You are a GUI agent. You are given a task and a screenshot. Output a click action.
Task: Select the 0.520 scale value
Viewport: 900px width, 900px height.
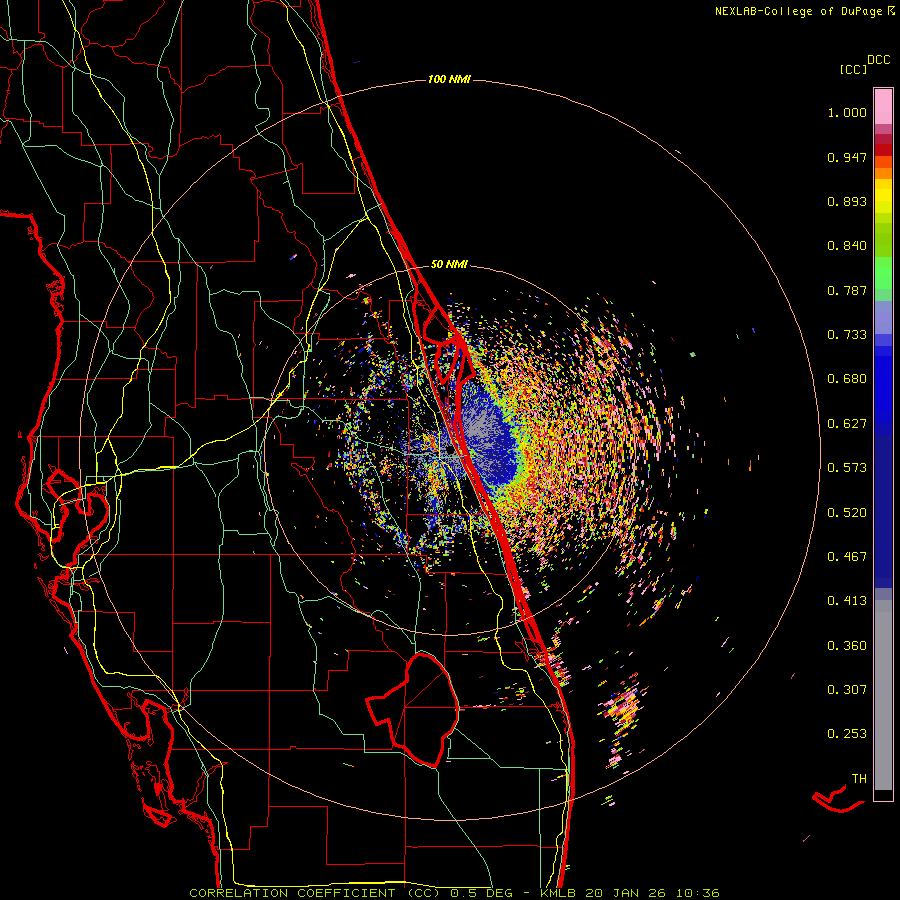pyautogui.click(x=847, y=513)
